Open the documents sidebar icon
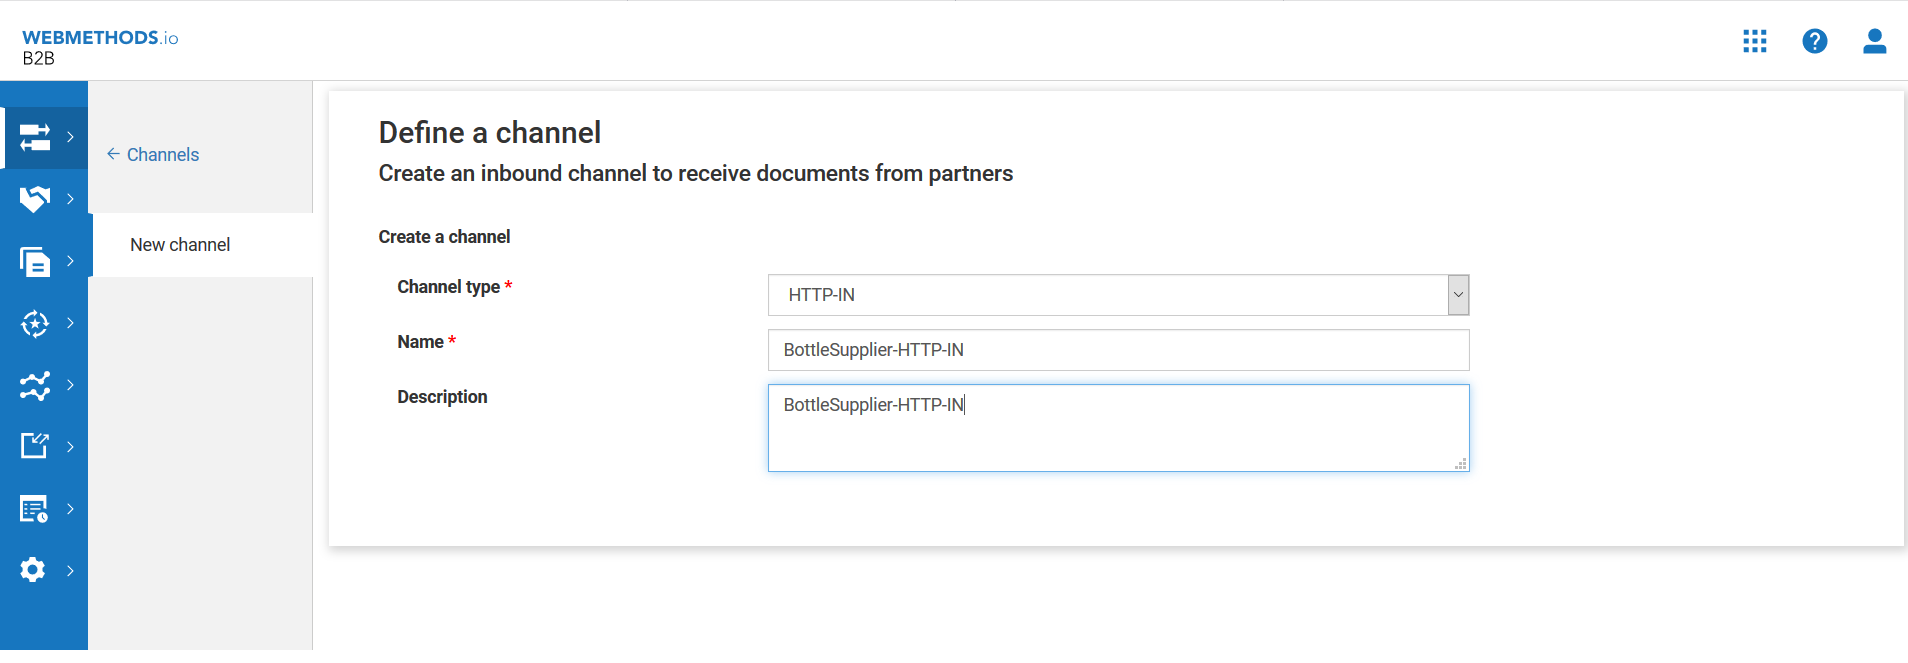 35,261
